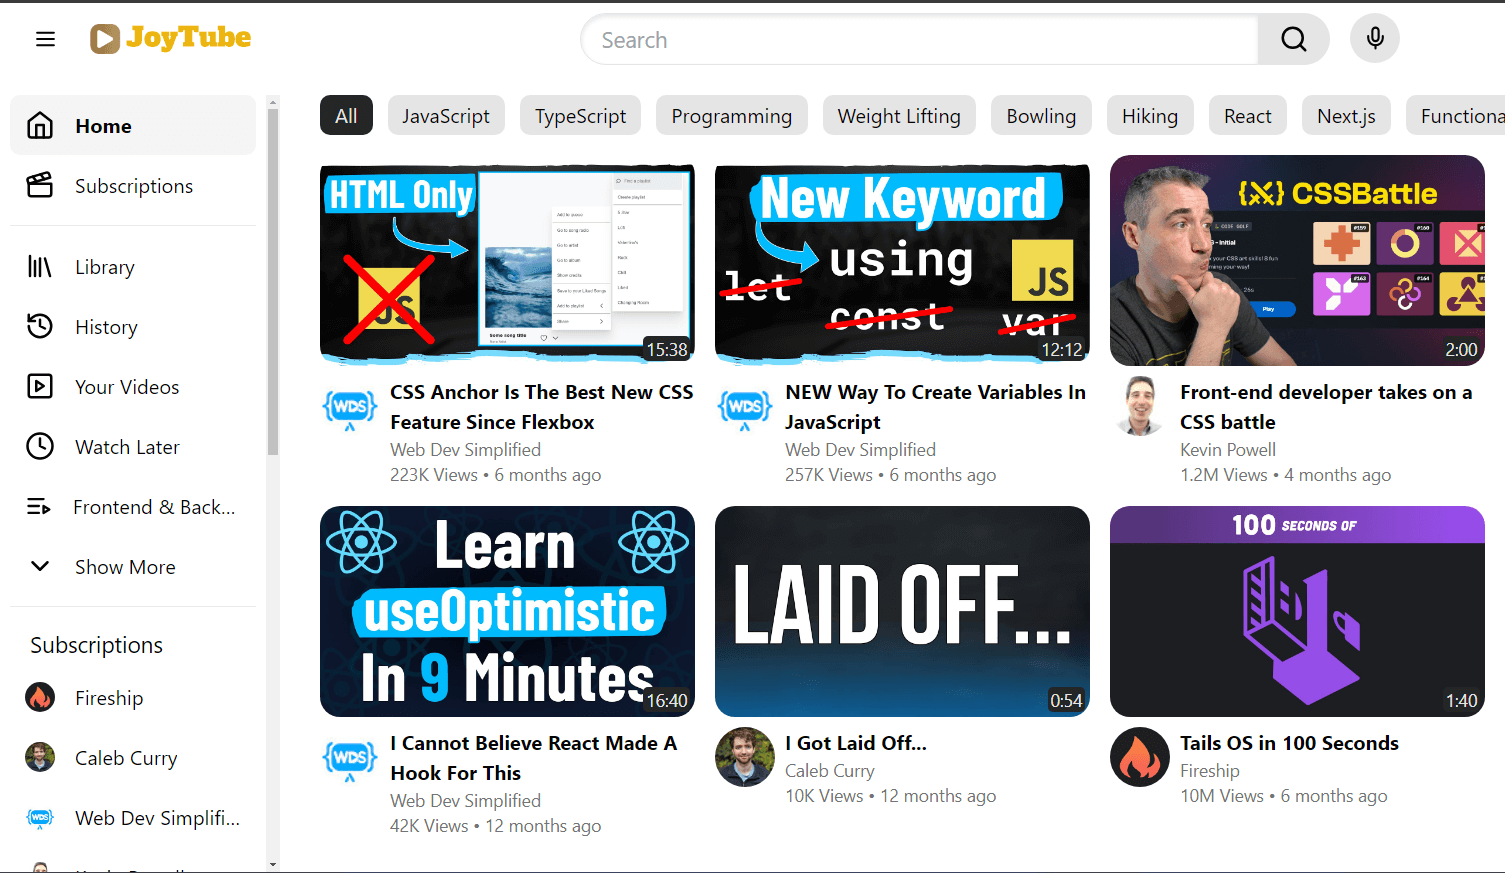Open title 'I Cannot Believe React Made A Hook'
The width and height of the screenshot is (1505, 873).
pos(534,758)
